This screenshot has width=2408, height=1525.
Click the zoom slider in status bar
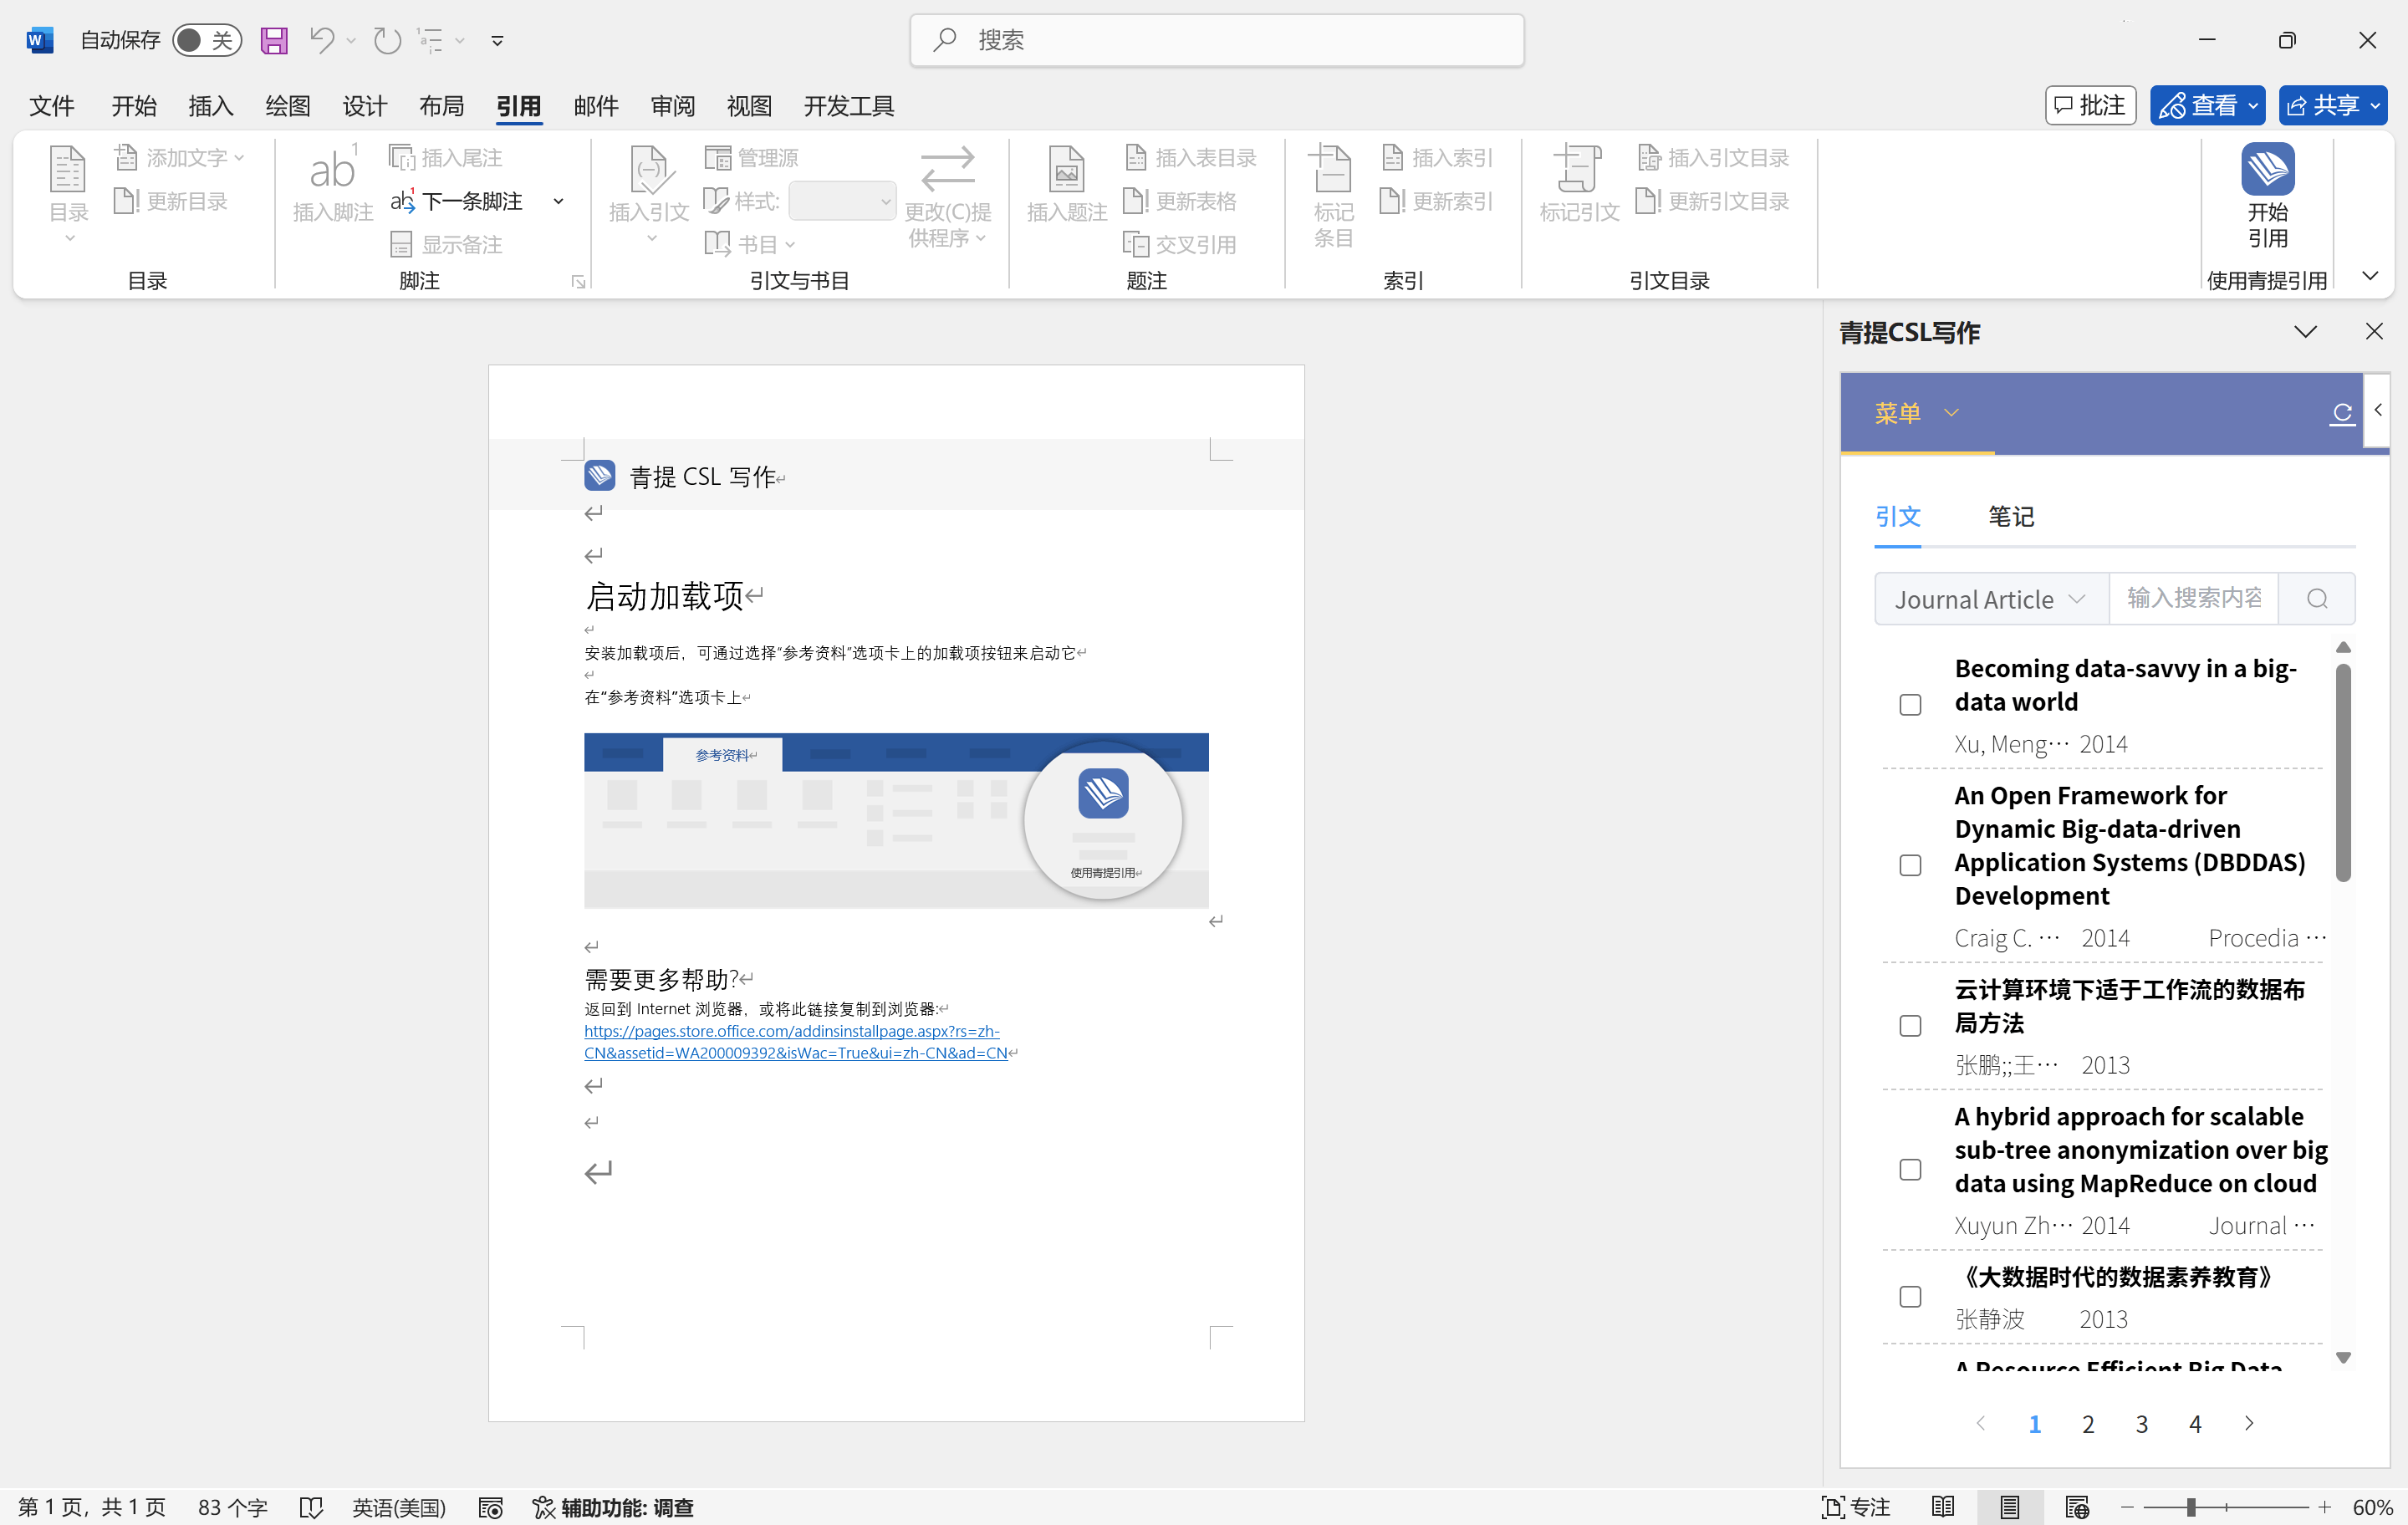[2190, 1507]
